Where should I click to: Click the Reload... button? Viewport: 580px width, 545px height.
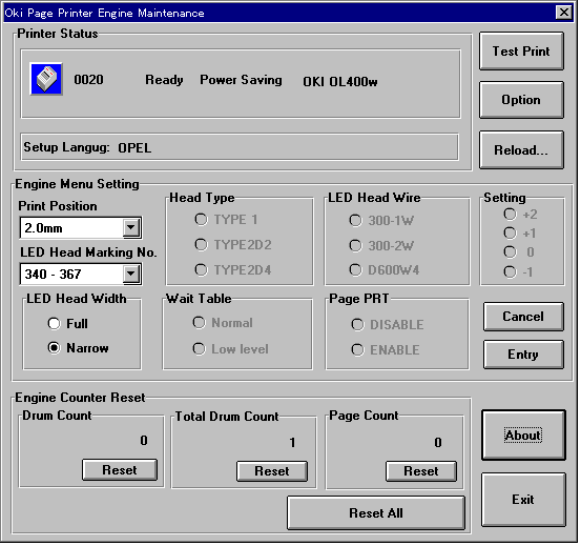521,150
